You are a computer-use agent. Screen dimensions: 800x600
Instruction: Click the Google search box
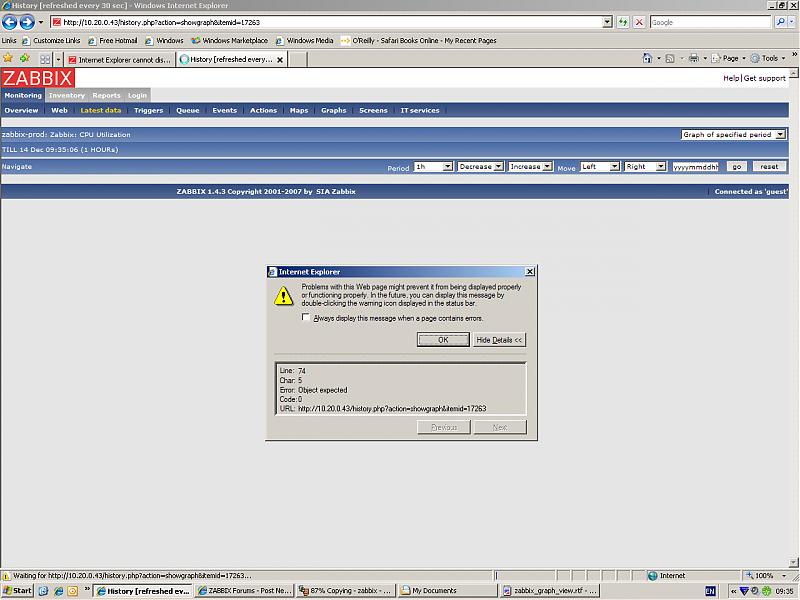pos(710,22)
